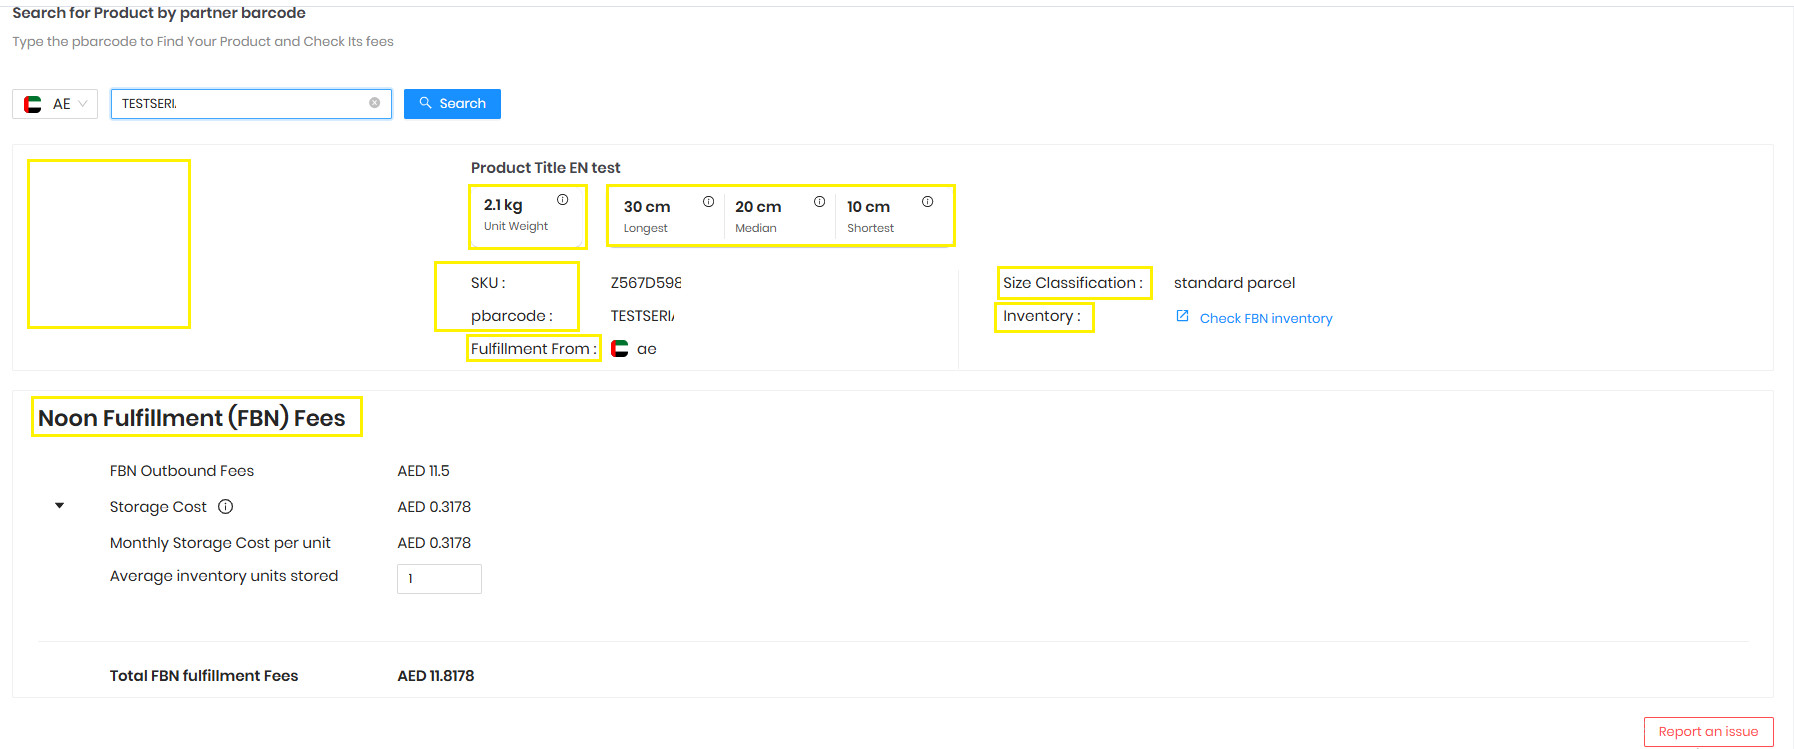The width and height of the screenshot is (1794, 749).
Task: Click the UAE flag icon in the country selector
Action: (33, 104)
